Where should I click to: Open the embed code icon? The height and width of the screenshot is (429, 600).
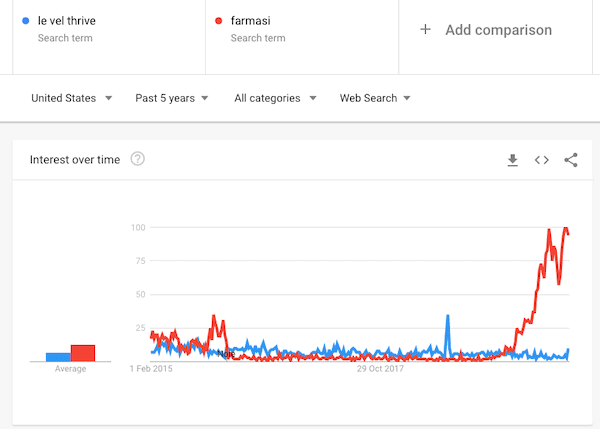541,160
